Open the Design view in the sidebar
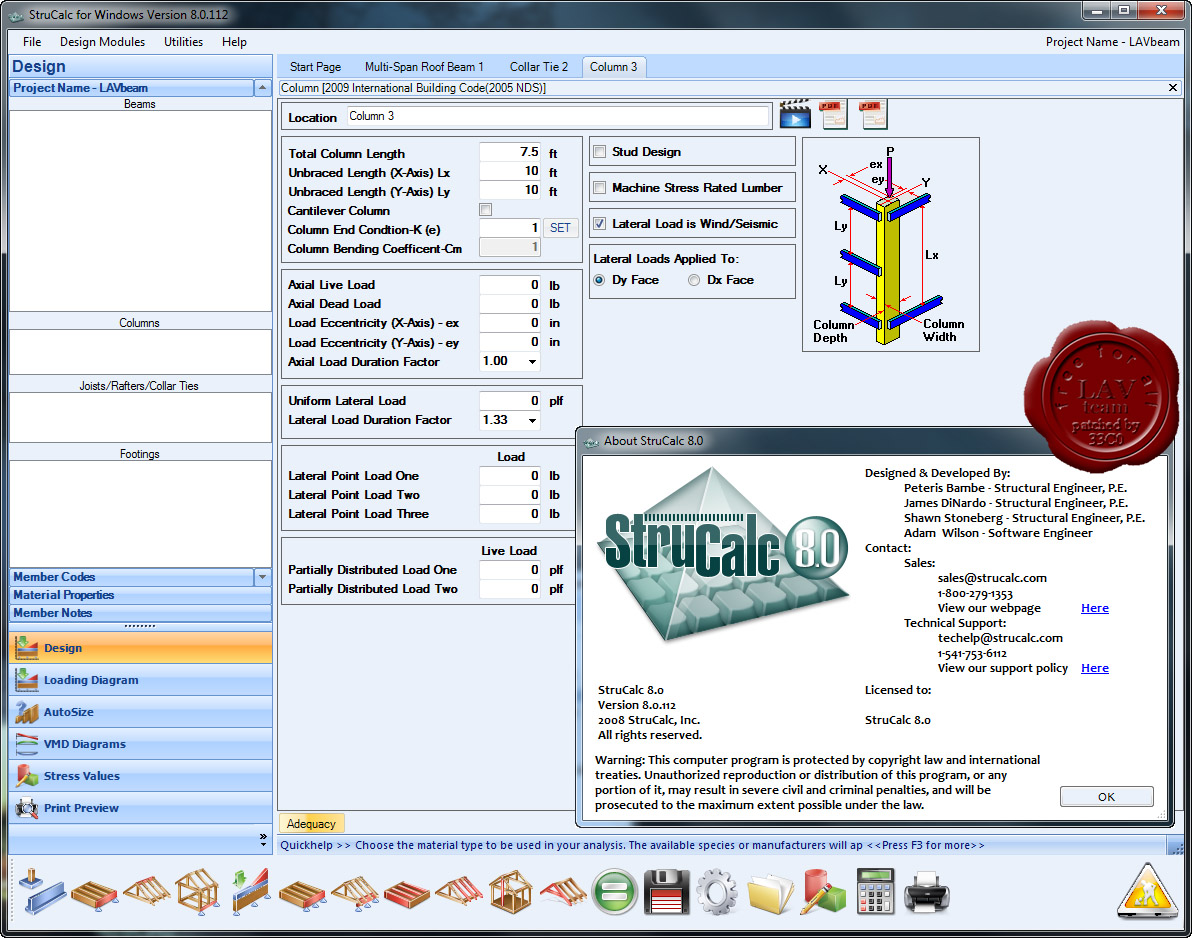 tap(141, 648)
